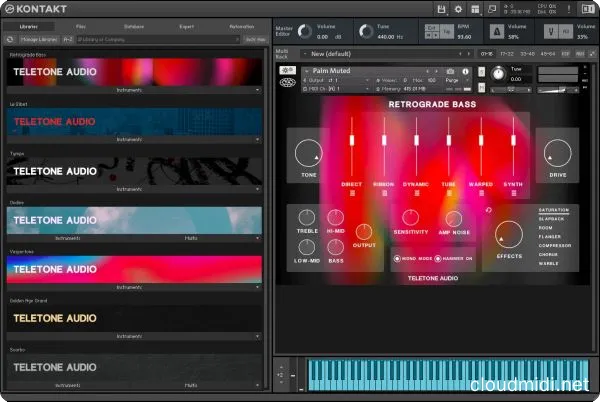
Task: Click the menu icon under DYNAMIC
Action: point(417,193)
